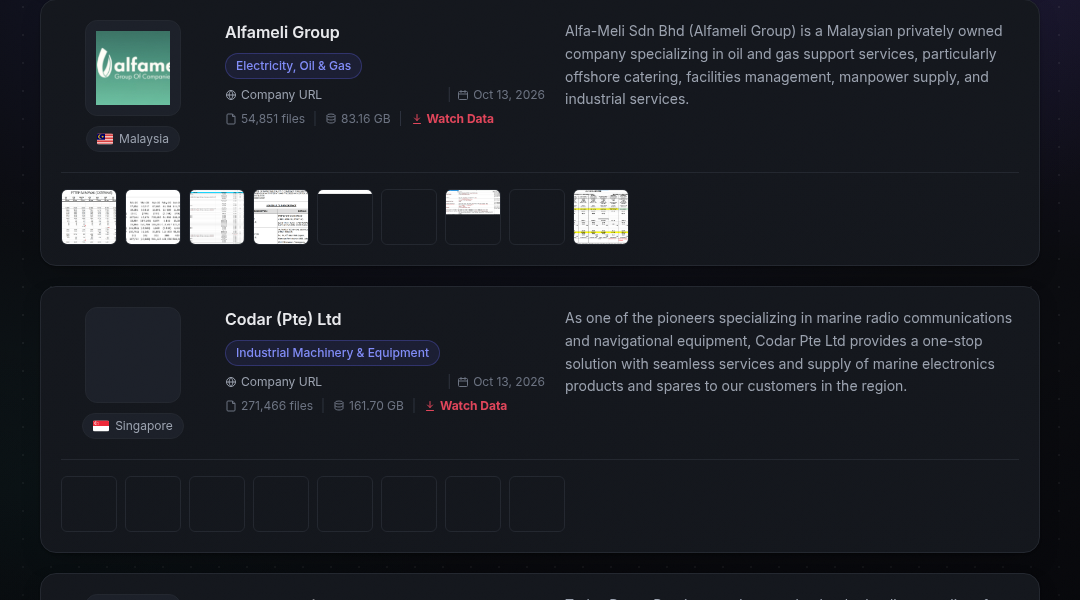The width and height of the screenshot is (1080, 600).
Task: Click the file icon beside 271,466 files
Action: point(231,406)
